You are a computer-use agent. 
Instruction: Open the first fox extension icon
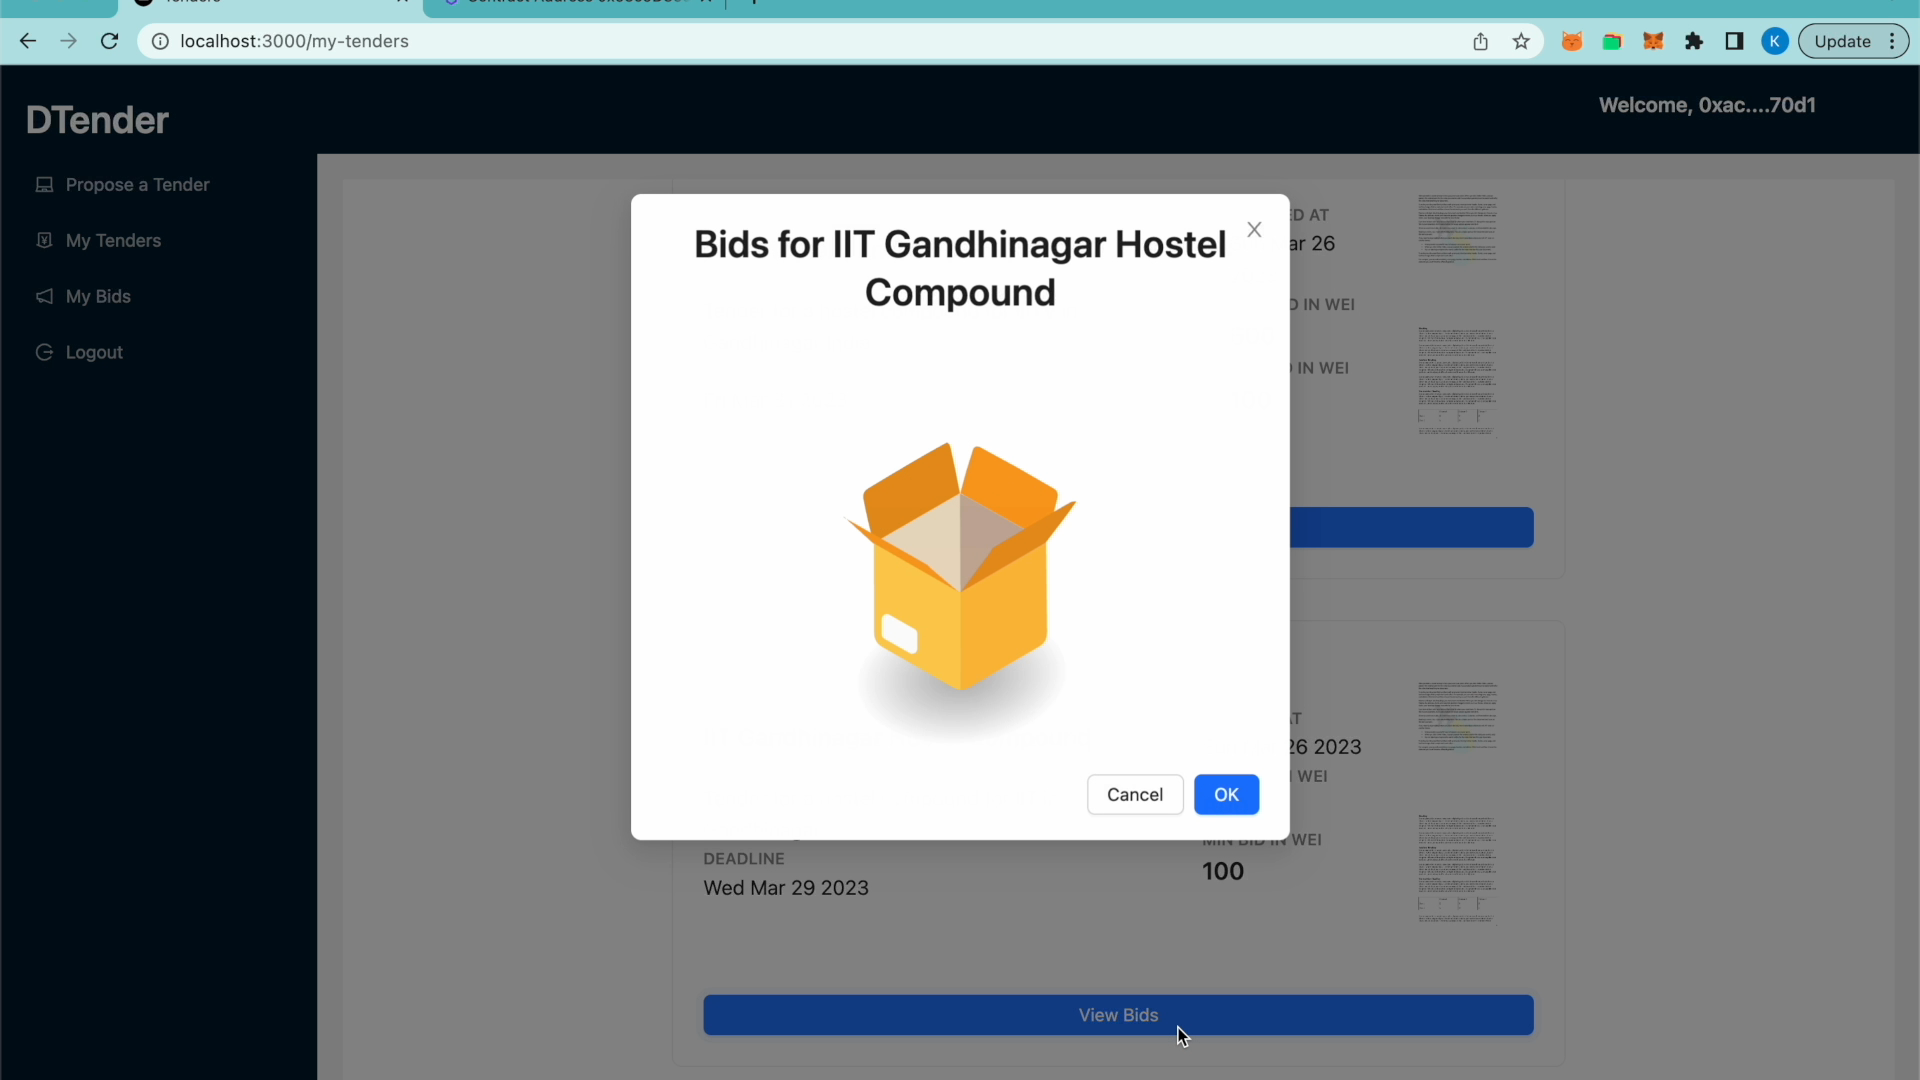click(1572, 41)
